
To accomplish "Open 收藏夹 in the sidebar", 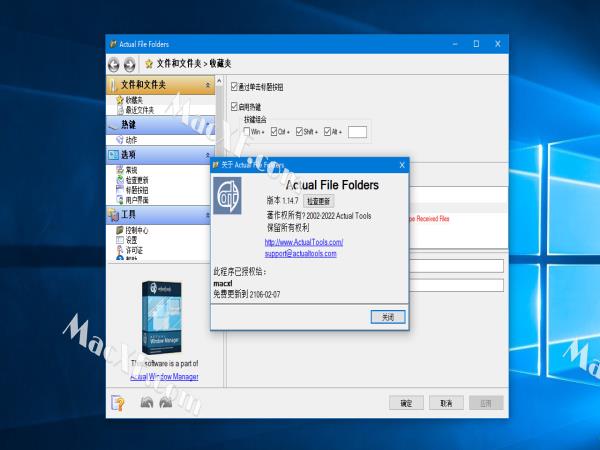I will pos(134,100).
